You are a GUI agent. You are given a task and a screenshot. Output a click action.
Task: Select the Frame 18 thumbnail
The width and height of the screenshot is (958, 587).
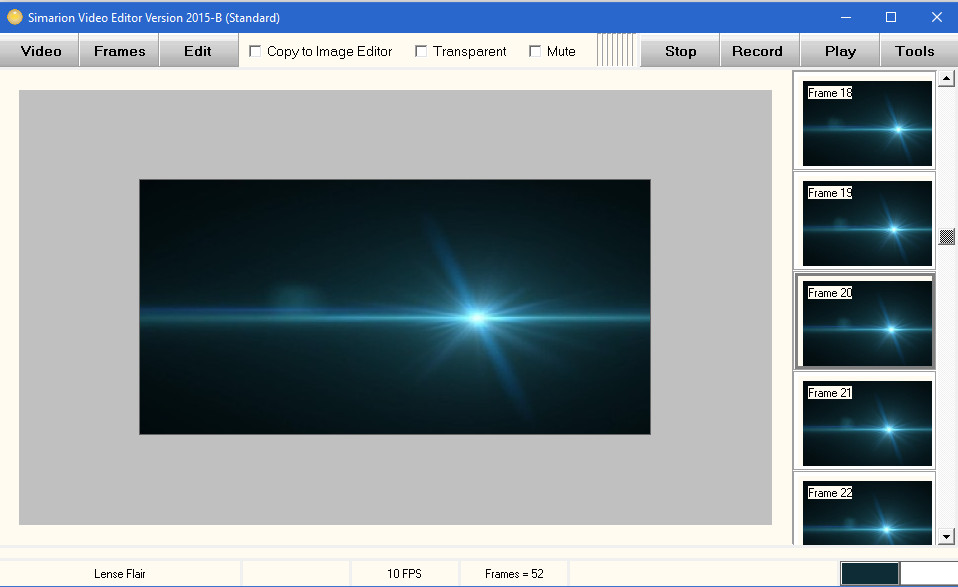(x=865, y=121)
